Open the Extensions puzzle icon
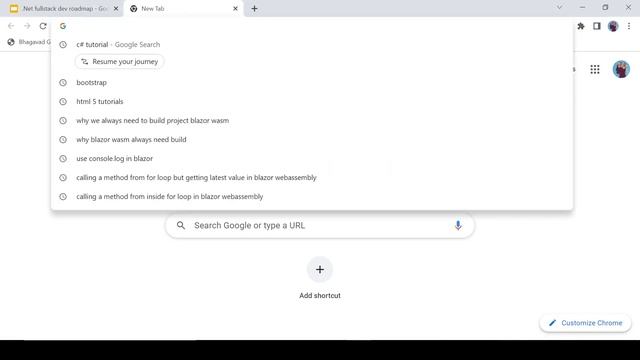This screenshot has height=360, width=640. tap(581, 26)
